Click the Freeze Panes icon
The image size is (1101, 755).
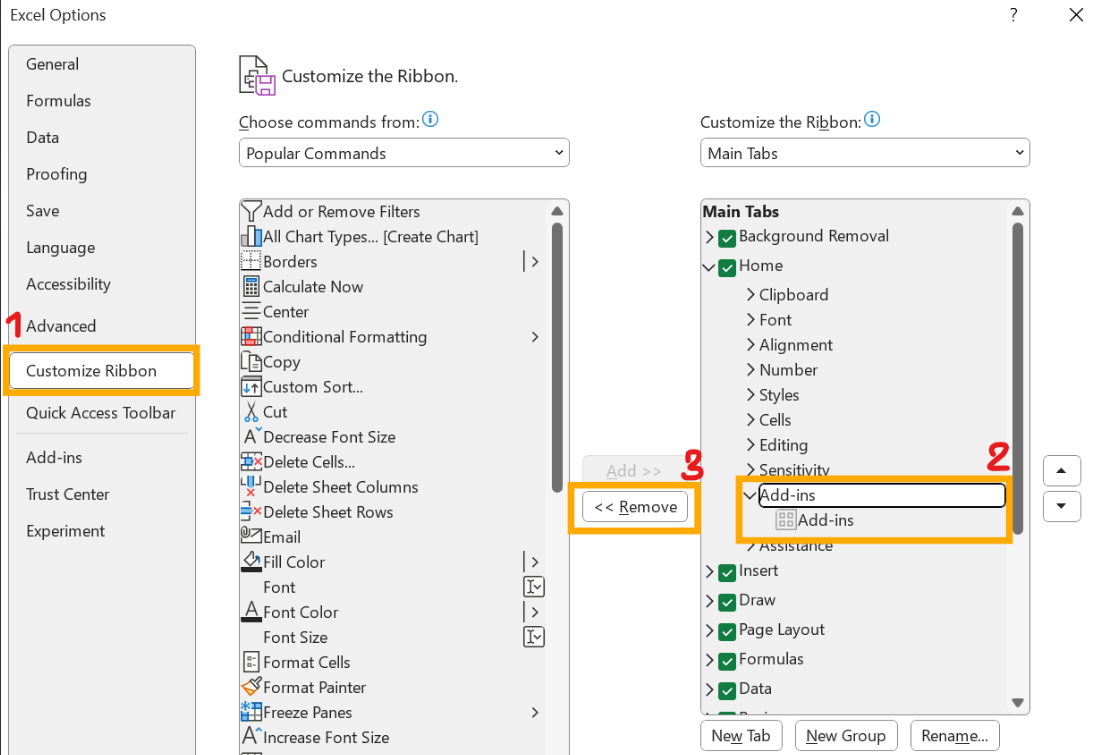pos(251,712)
